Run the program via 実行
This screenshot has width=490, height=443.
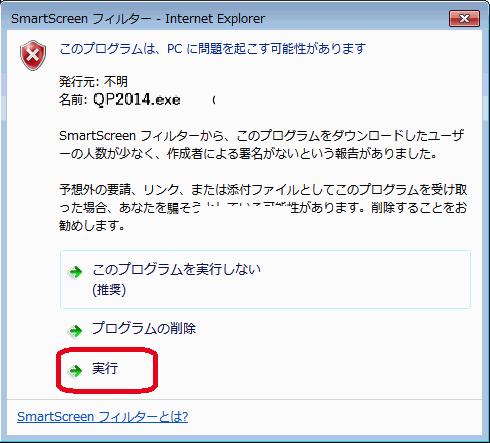105,369
